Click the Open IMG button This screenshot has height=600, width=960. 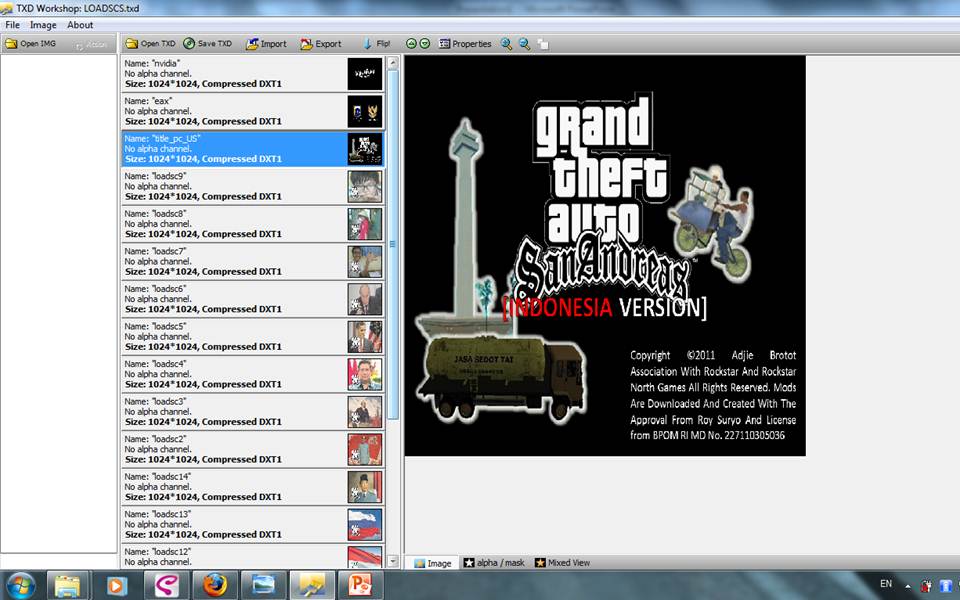point(31,44)
